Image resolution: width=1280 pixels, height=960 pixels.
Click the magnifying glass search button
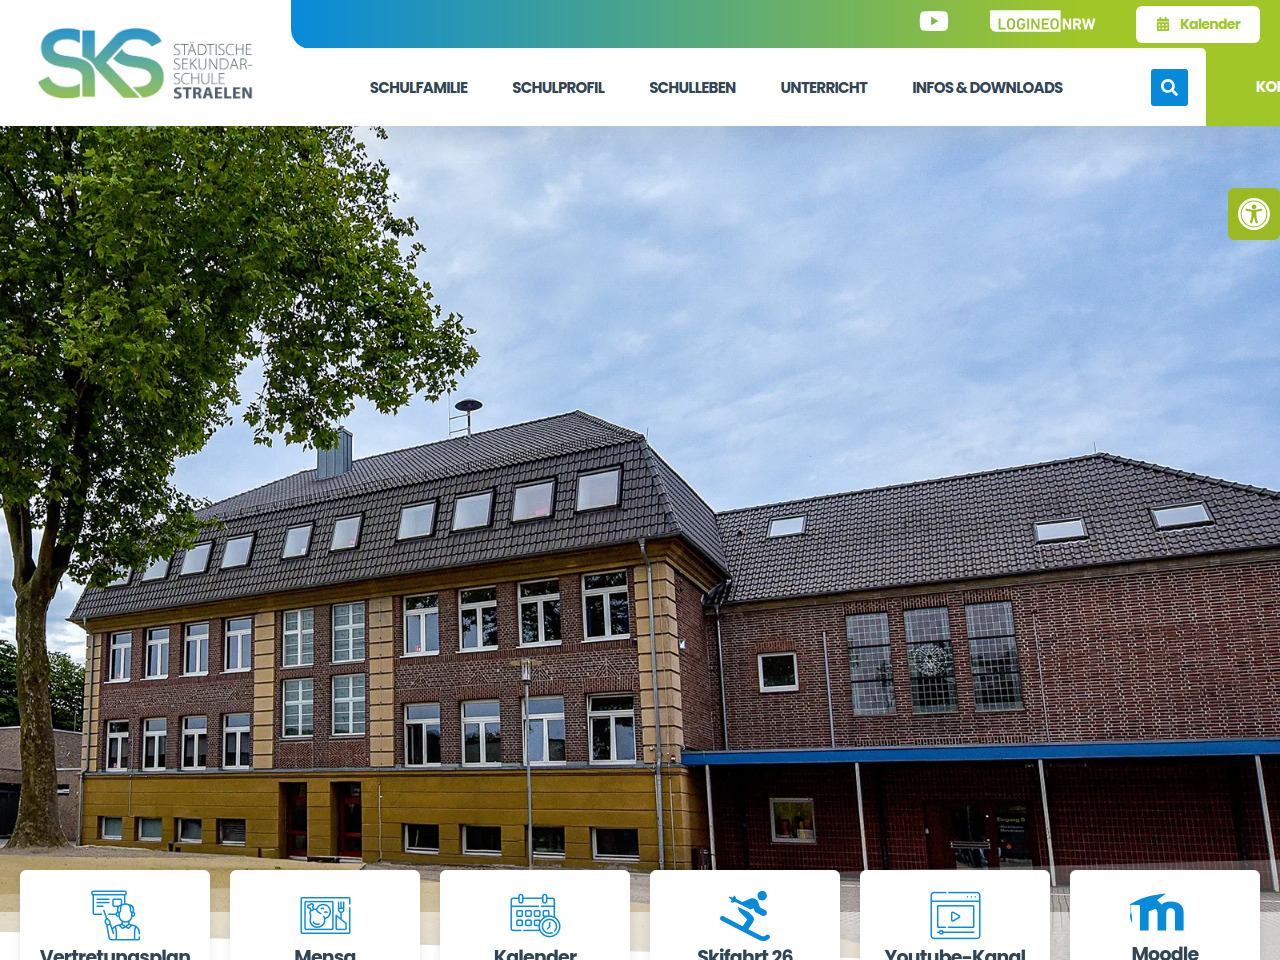[x=1168, y=87]
